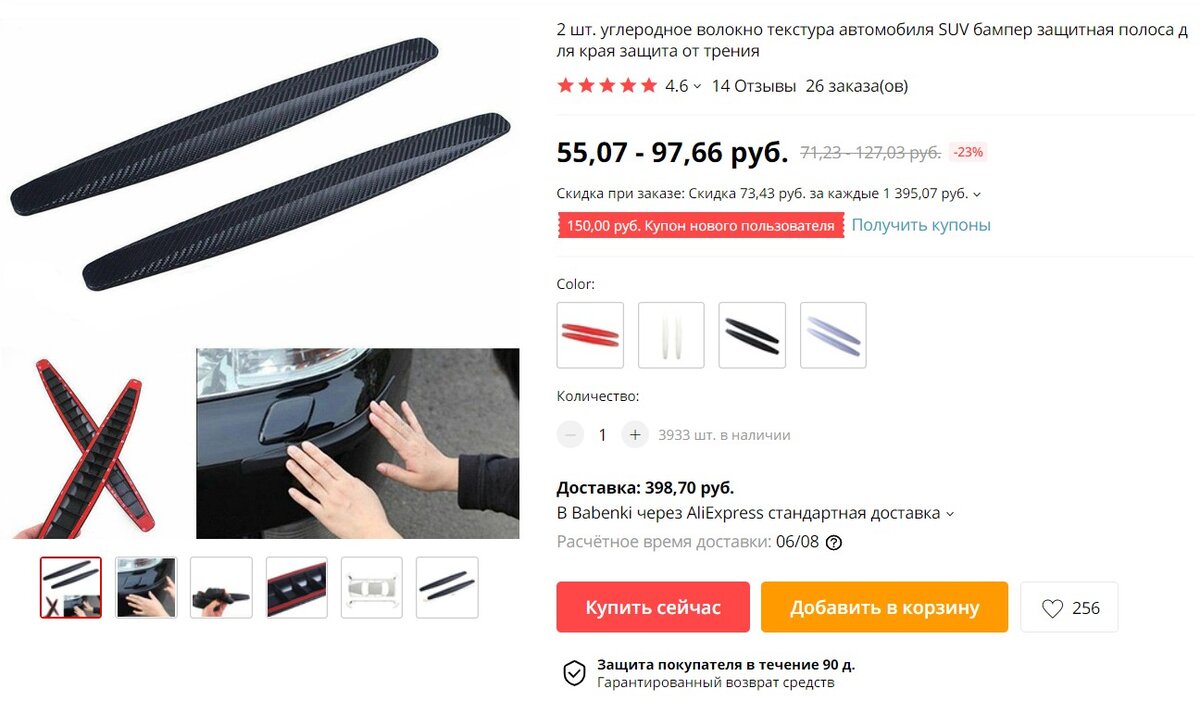Select the red color swatch

click(x=590, y=335)
